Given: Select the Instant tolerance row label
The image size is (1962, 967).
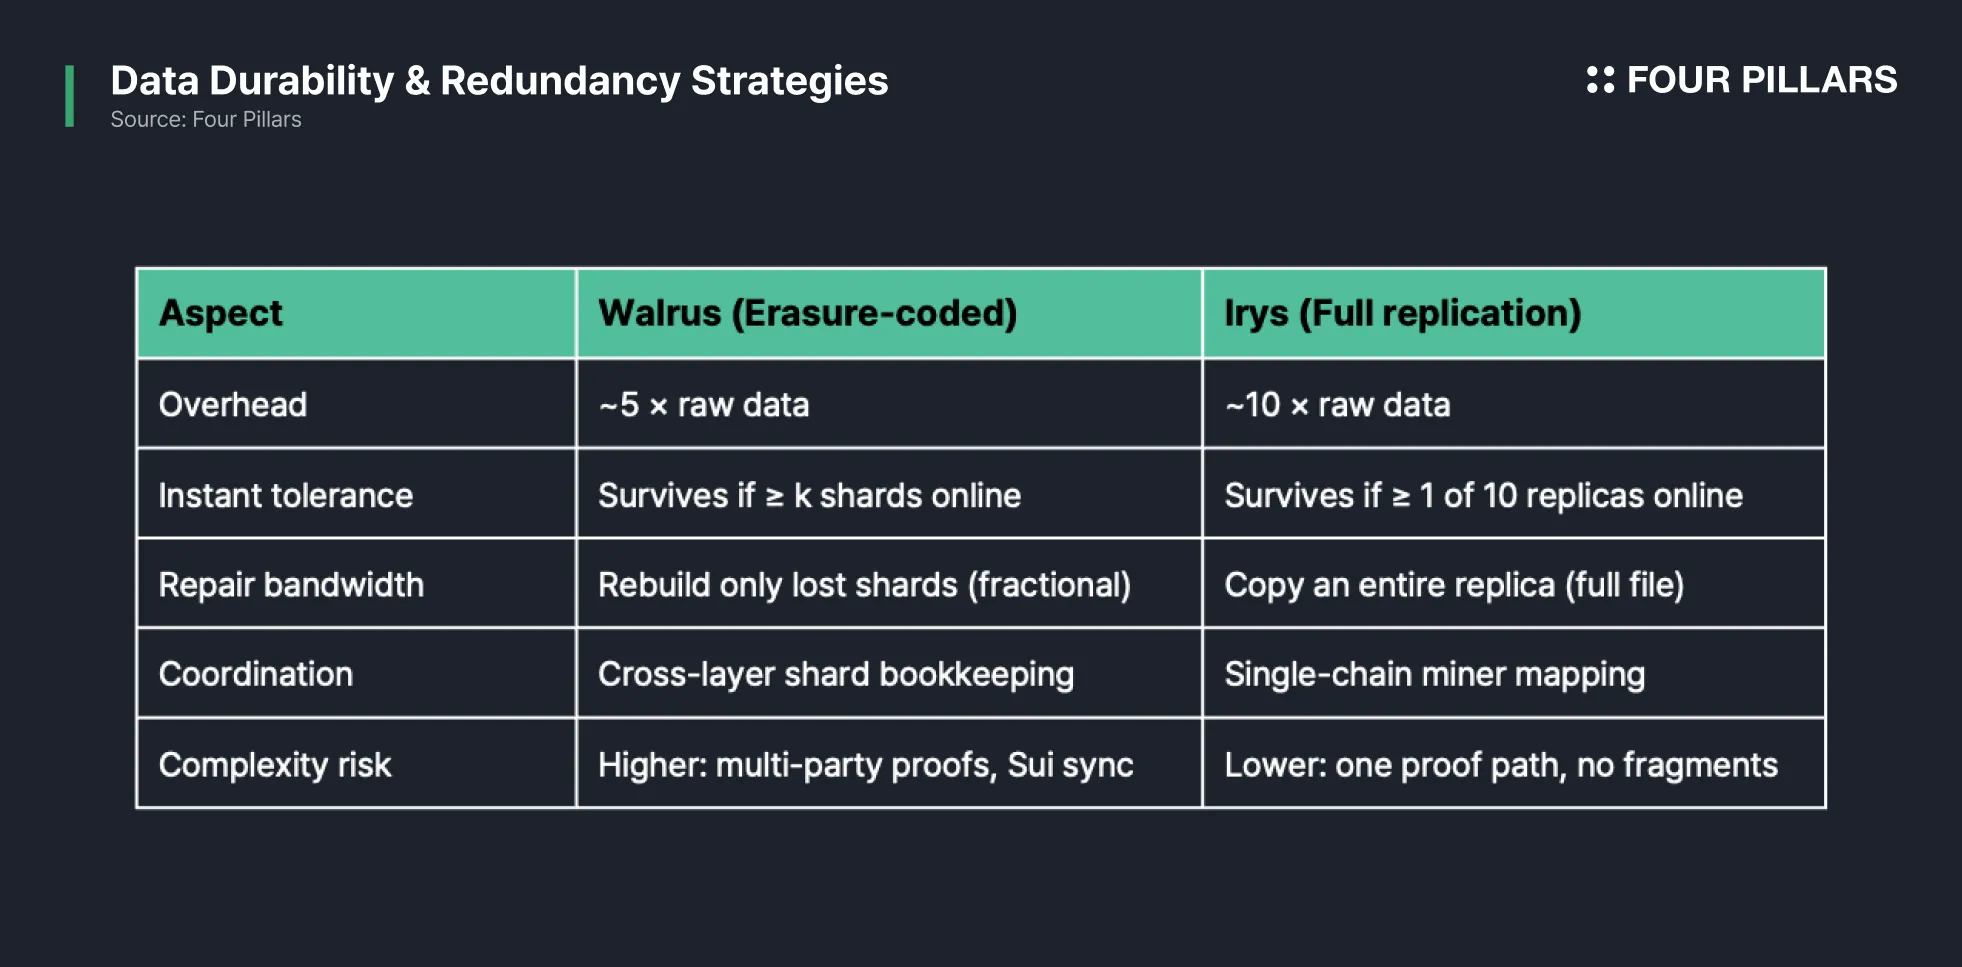Looking at the screenshot, I should tap(356, 494).
